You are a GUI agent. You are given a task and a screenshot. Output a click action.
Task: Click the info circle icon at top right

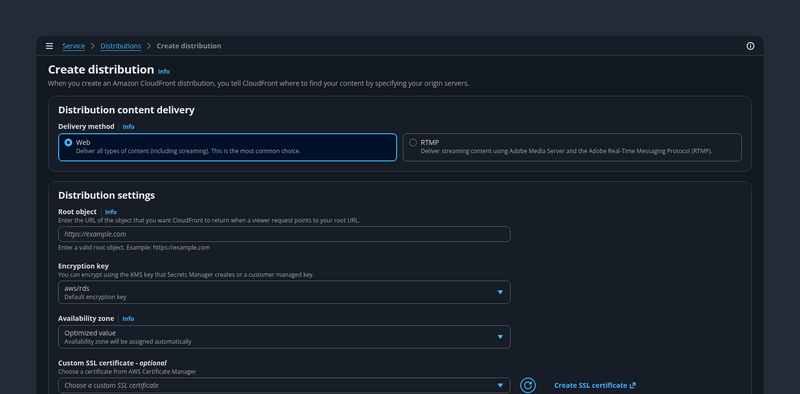click(x=750, y=46)
